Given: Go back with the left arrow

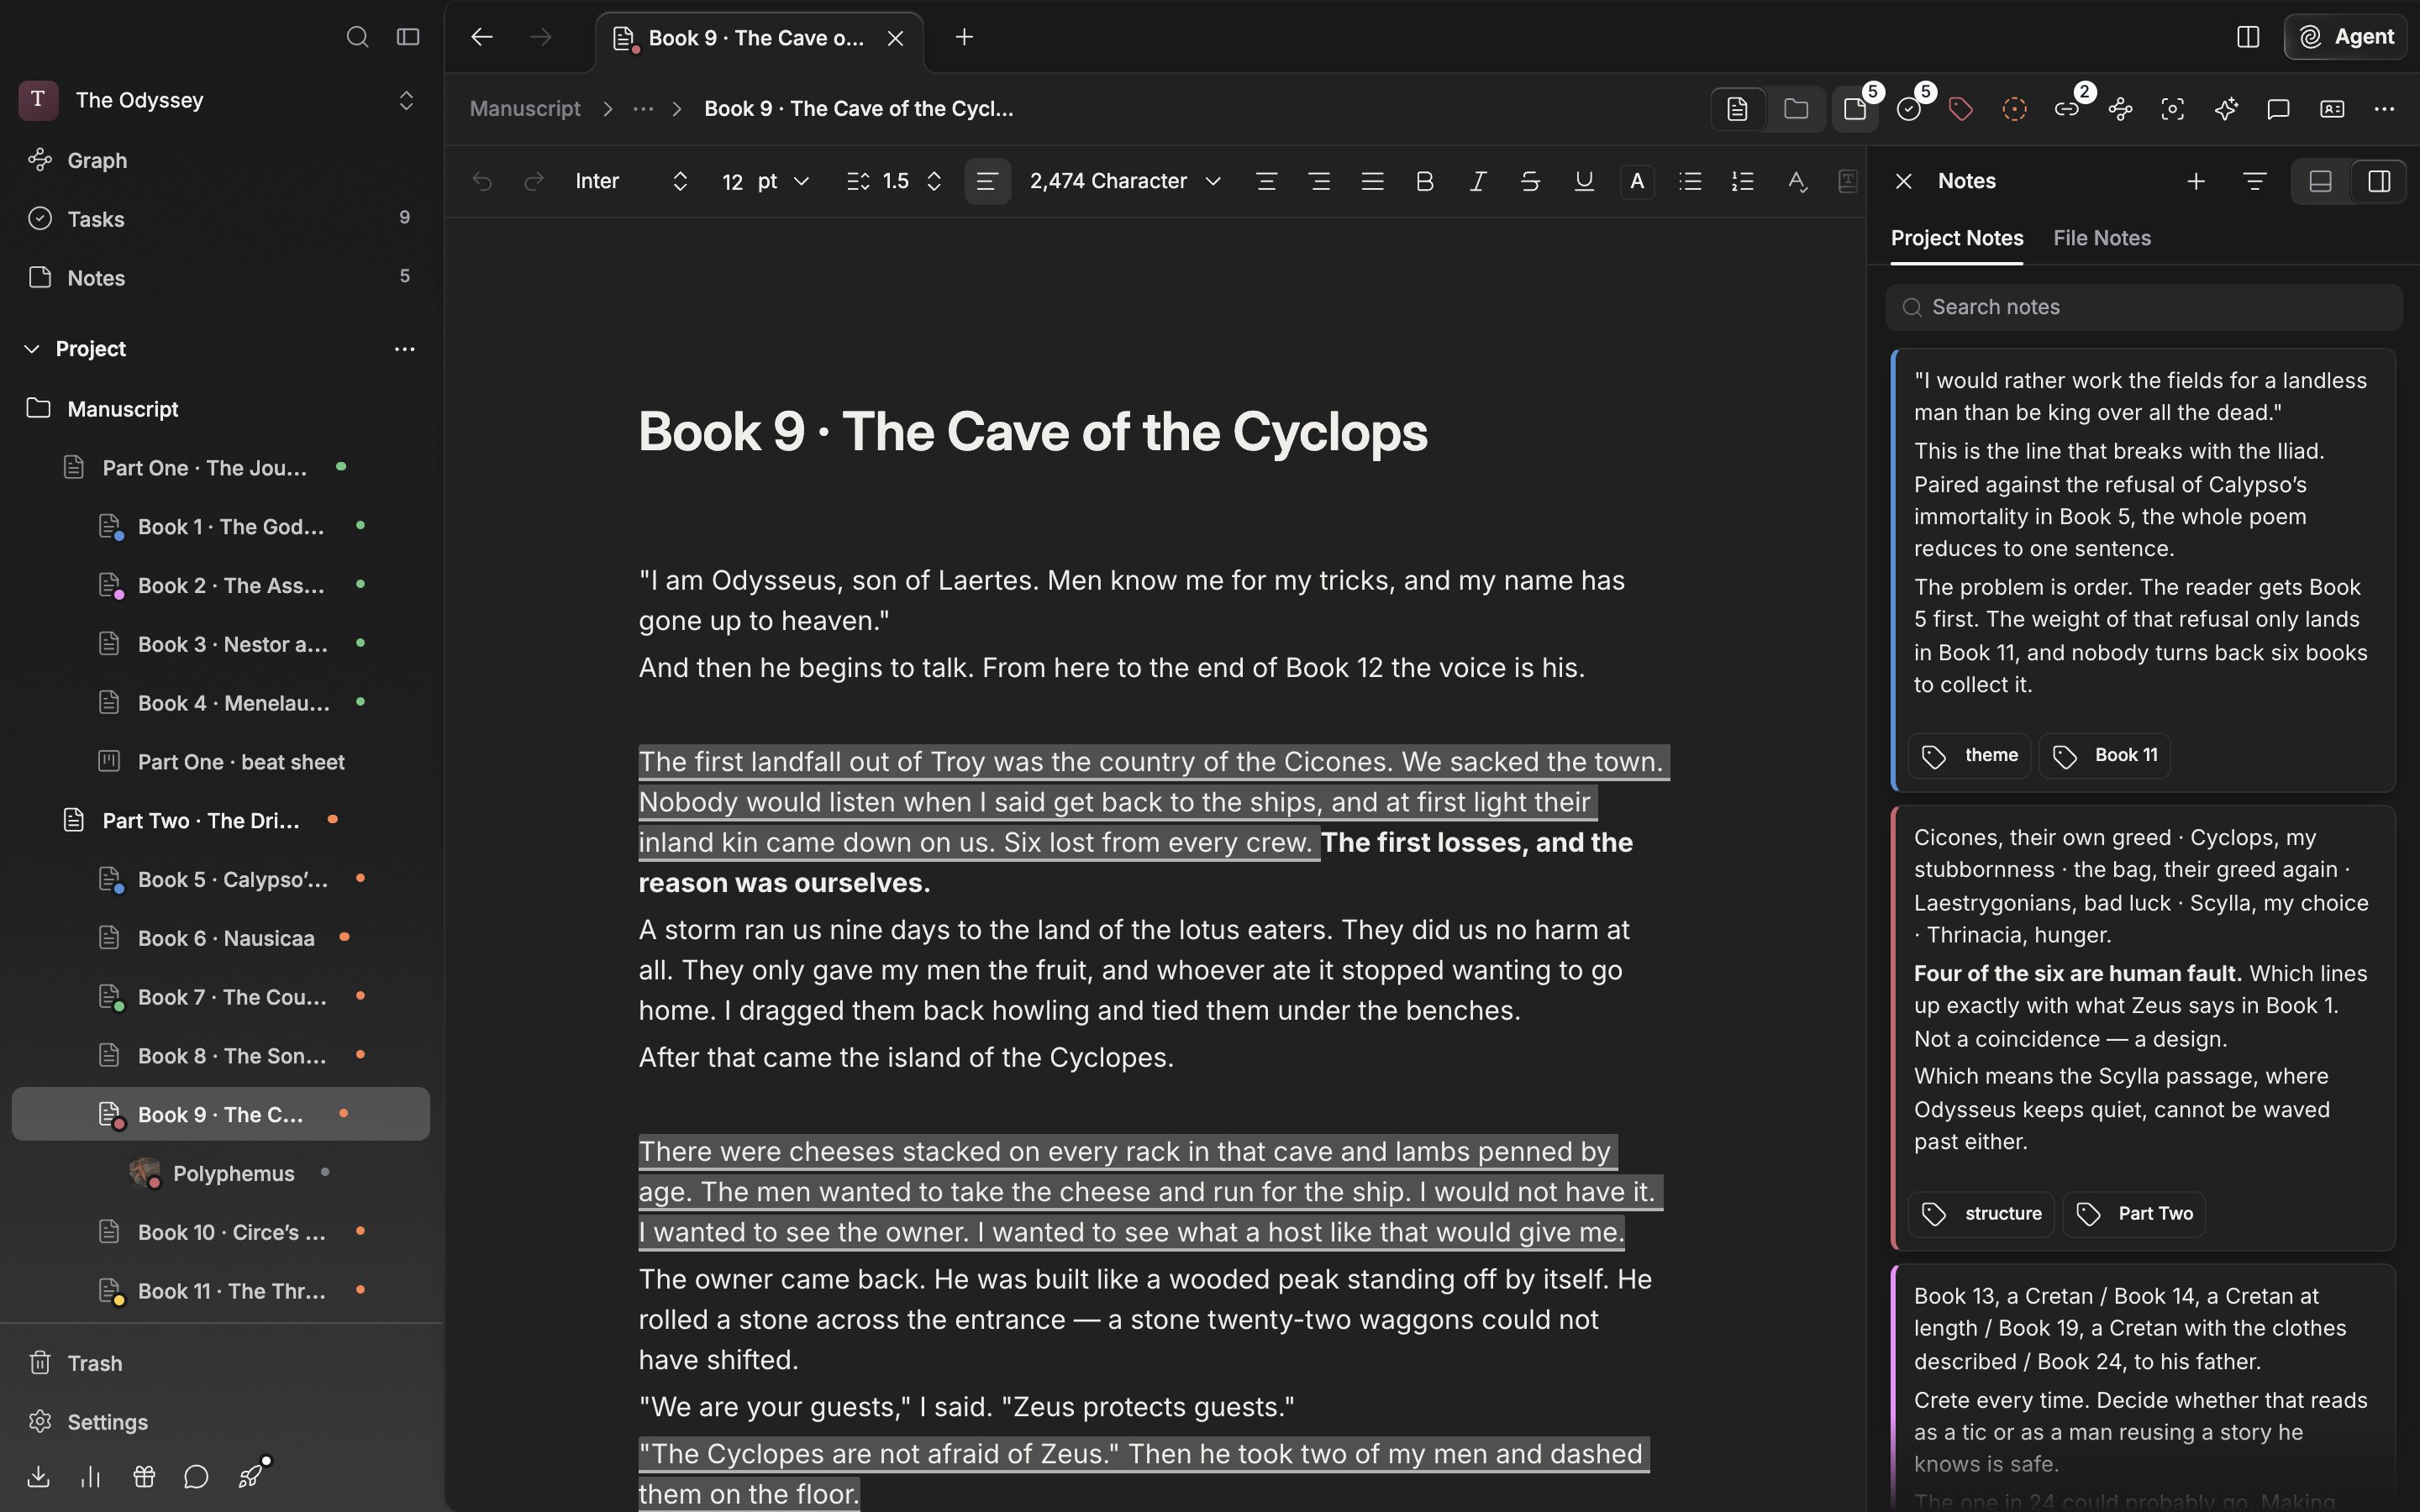Looking at the screenshot, I should coord(482,37).
